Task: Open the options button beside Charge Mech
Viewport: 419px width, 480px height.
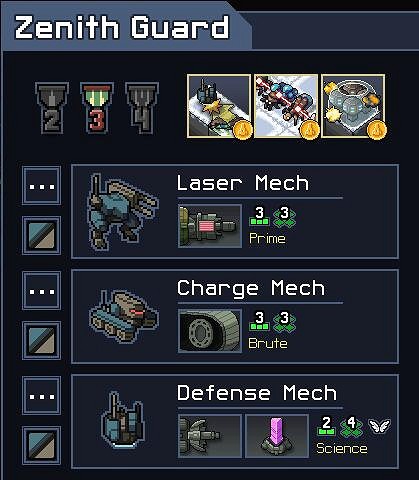Action: (x=41, y=290)
